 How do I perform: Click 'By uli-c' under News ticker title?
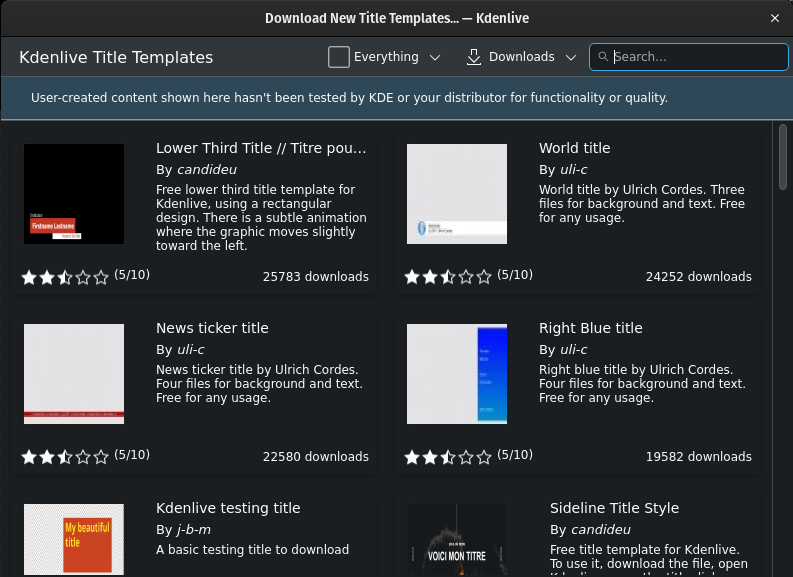coord(180,349)
